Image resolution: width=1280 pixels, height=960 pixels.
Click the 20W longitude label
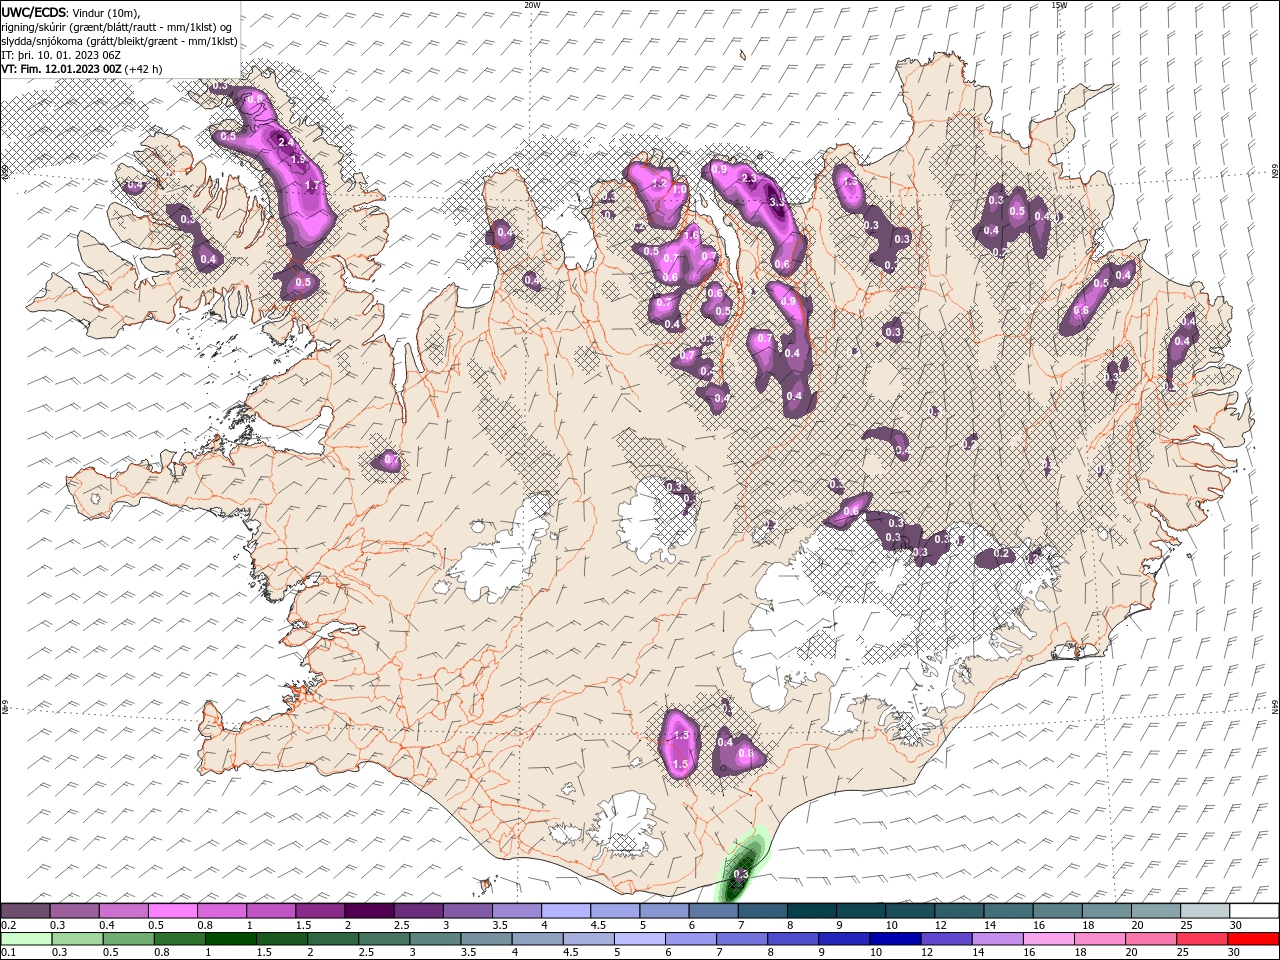tap(532, 5)
